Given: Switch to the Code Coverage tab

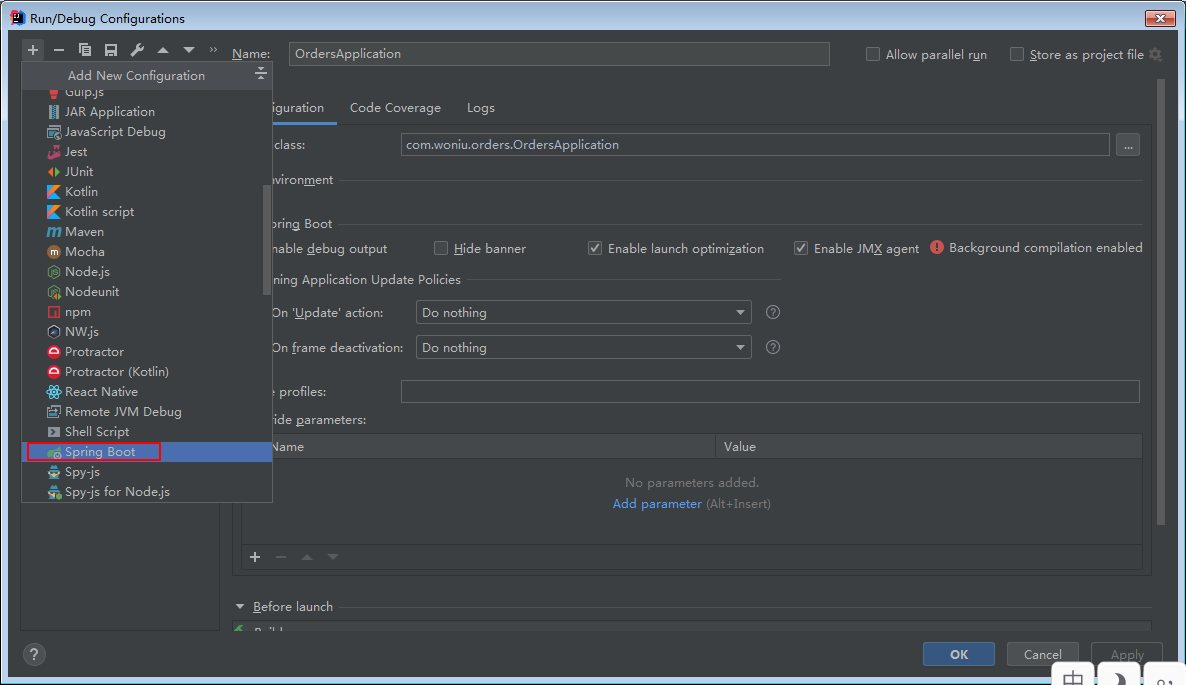Looking at the screenshot, I should click(395, 108).
